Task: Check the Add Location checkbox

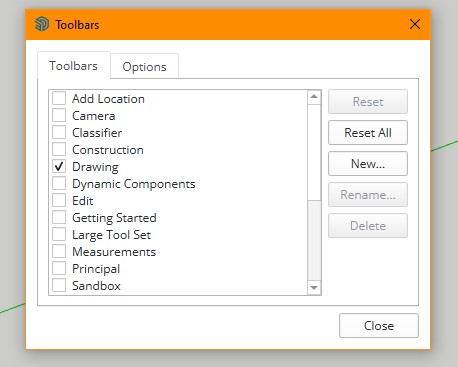Action: (59, 98)
